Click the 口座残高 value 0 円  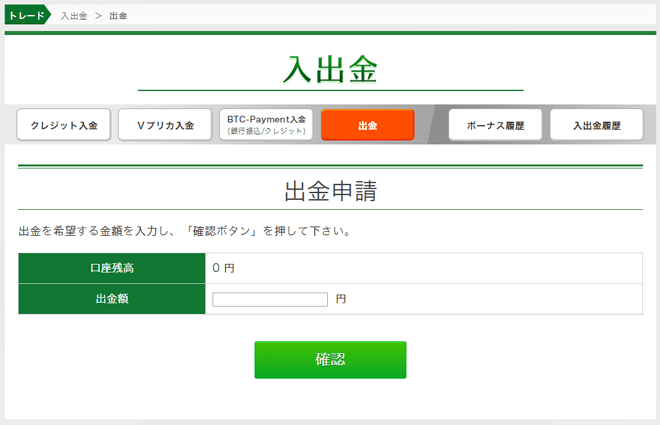tap(224, 268)
